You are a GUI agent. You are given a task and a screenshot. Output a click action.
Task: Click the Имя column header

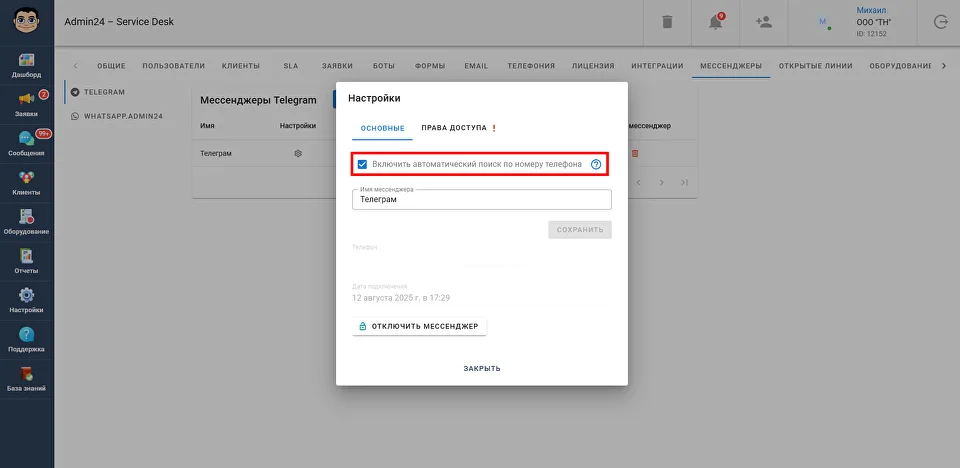click(207, 126)
